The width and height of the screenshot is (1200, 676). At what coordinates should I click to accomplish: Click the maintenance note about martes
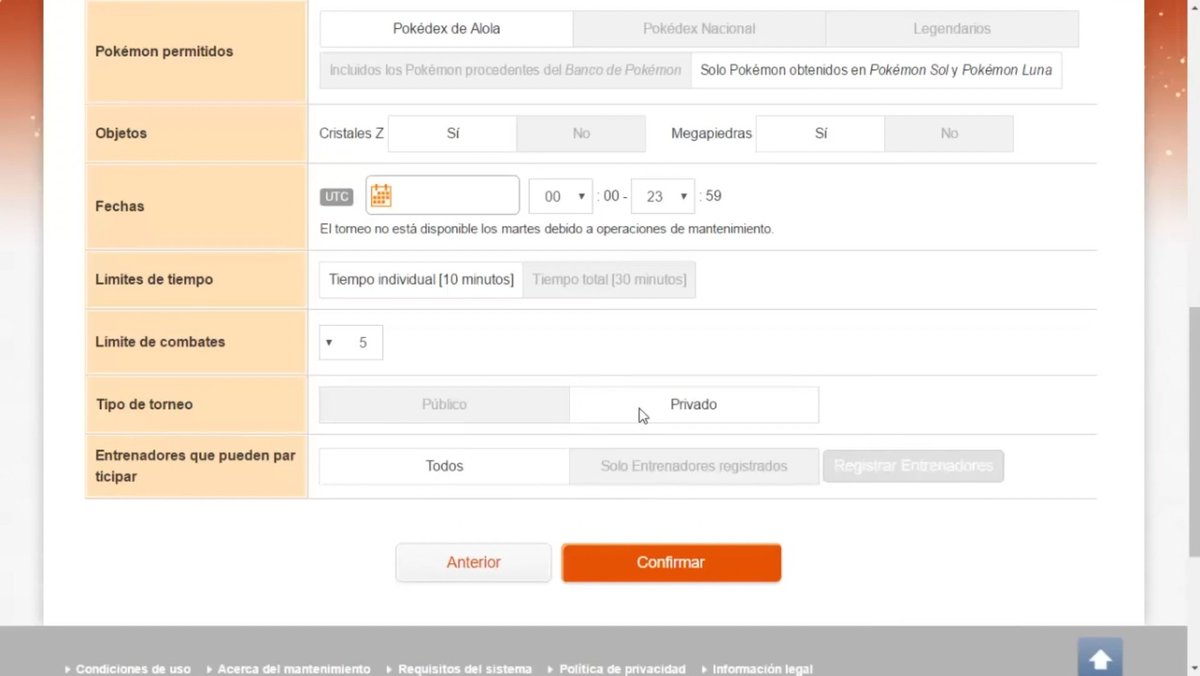point(547,229)
